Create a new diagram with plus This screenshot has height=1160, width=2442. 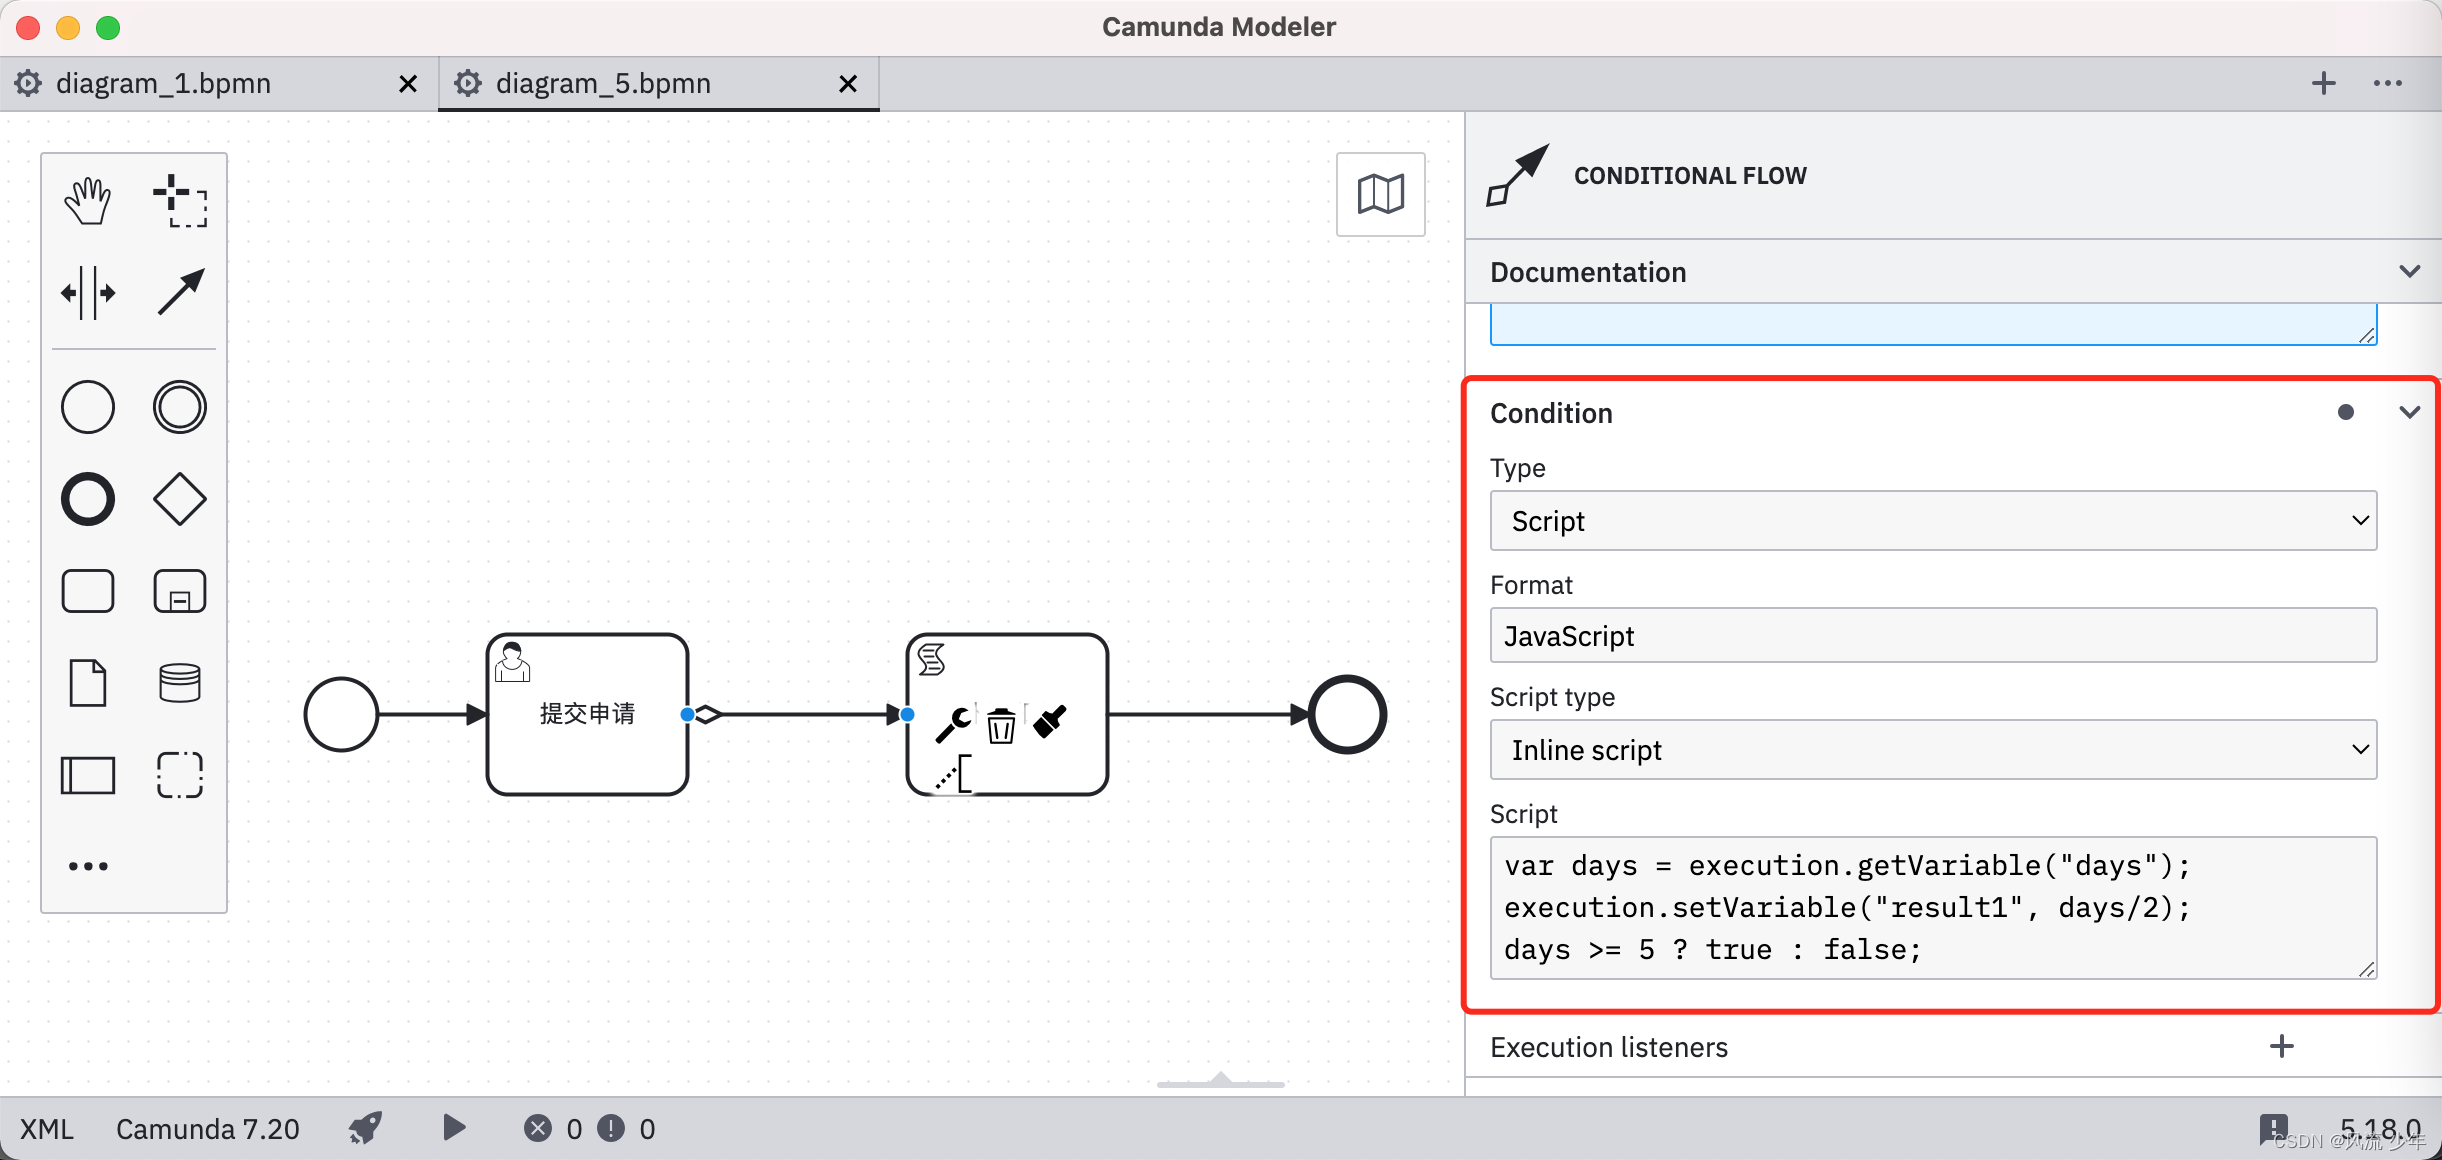coord(2324,84)
